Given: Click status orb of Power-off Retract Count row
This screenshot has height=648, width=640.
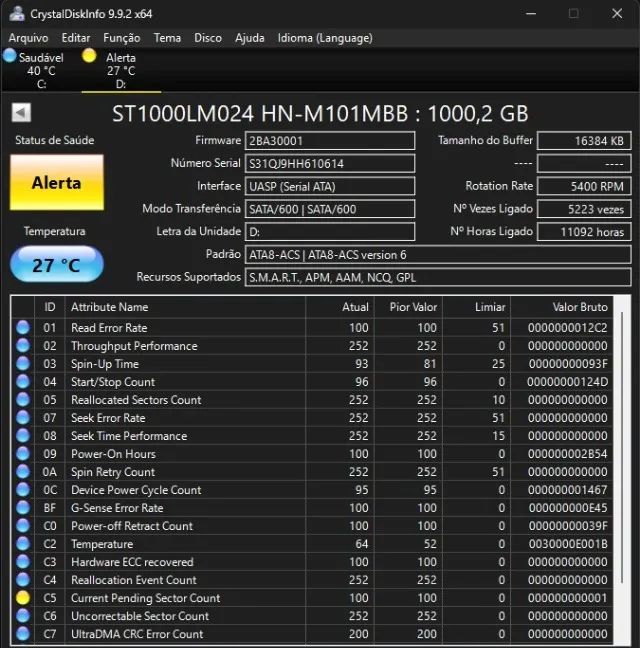Looking at the screenshot, I should pos(23,526).
